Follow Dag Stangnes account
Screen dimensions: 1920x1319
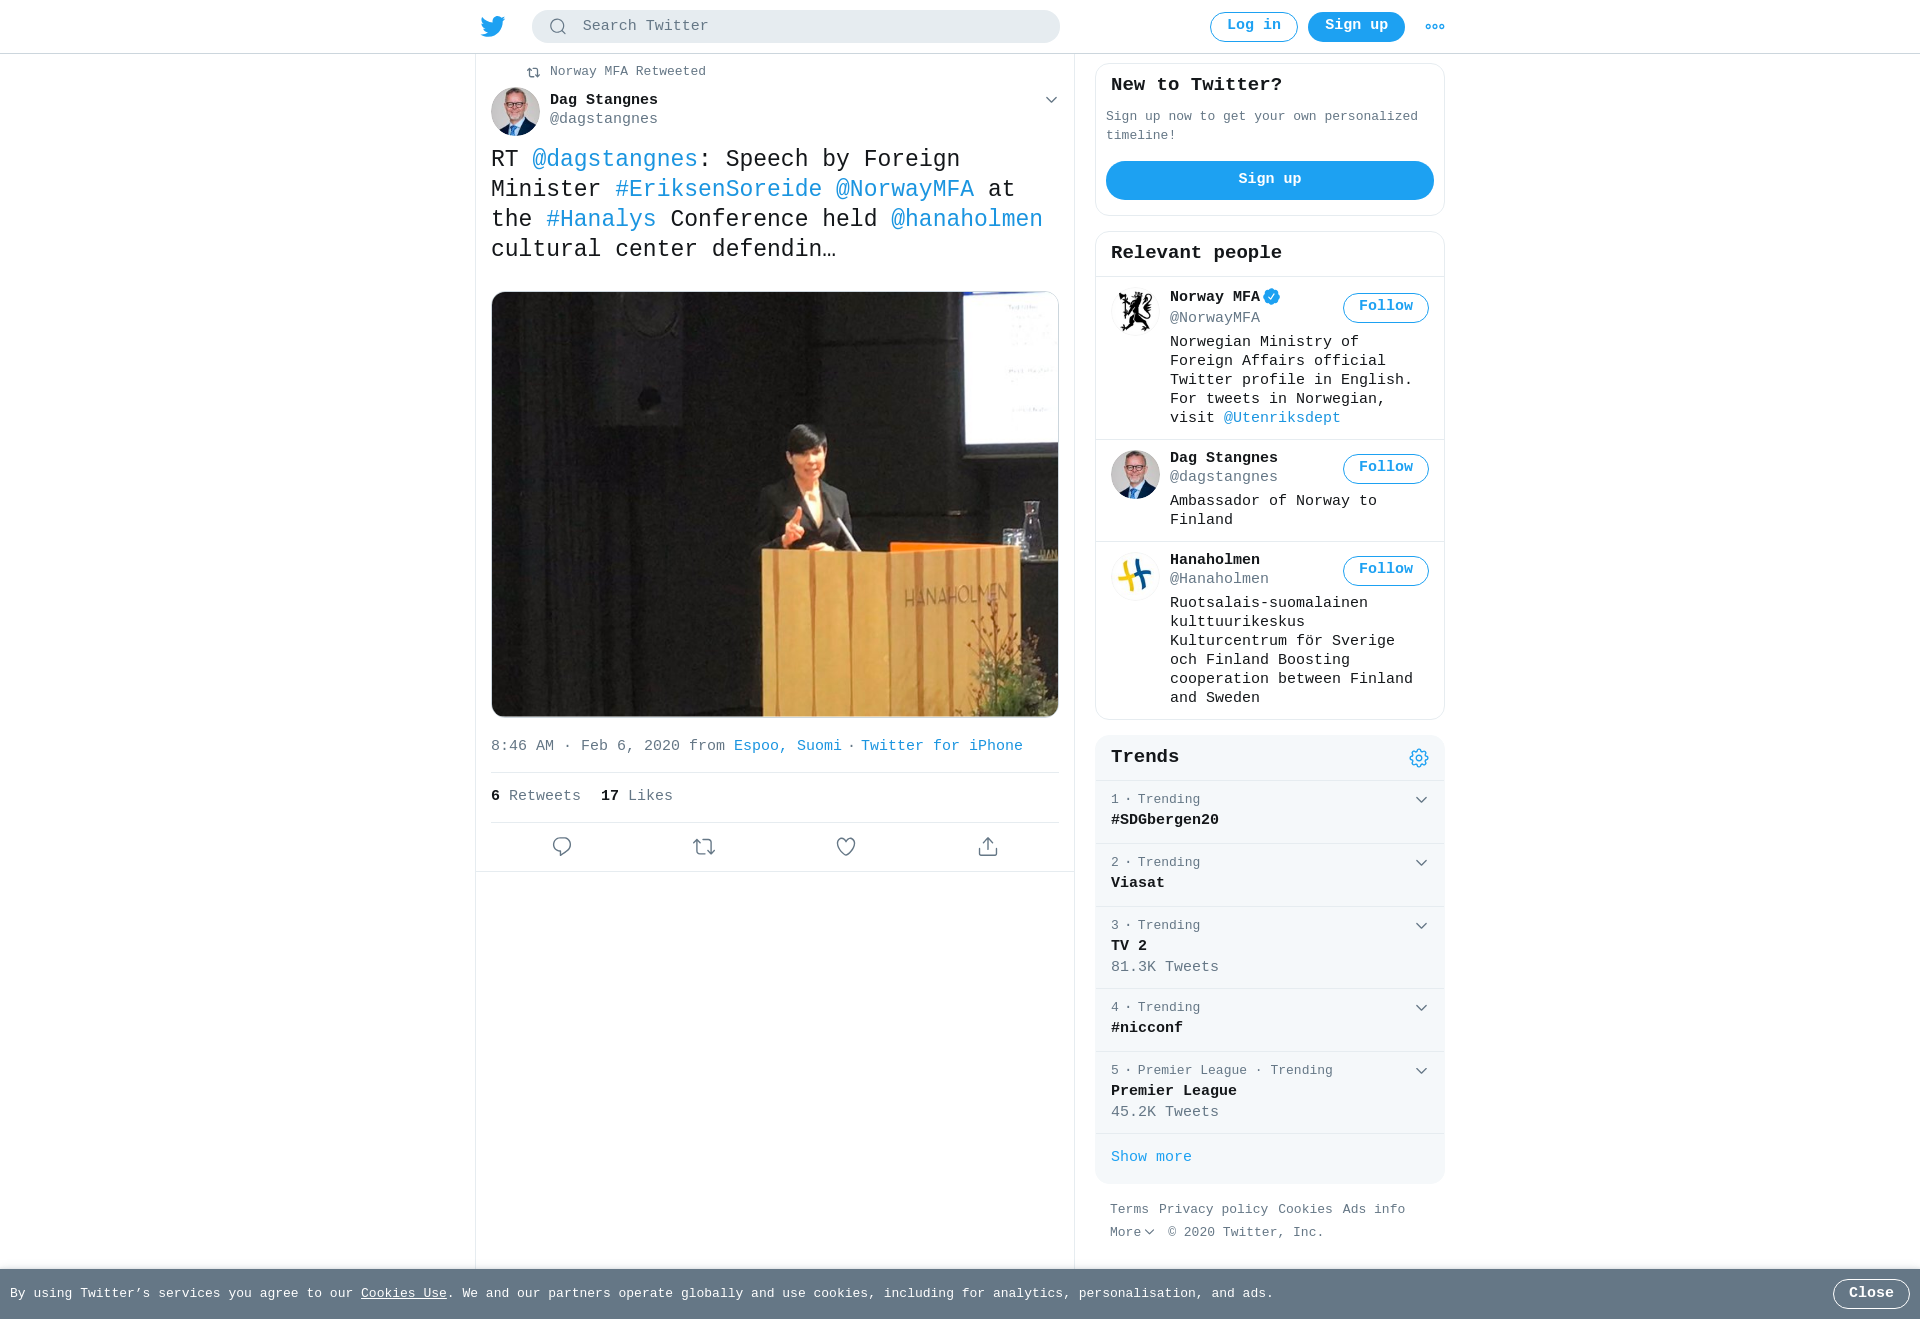pos(1386,469)
